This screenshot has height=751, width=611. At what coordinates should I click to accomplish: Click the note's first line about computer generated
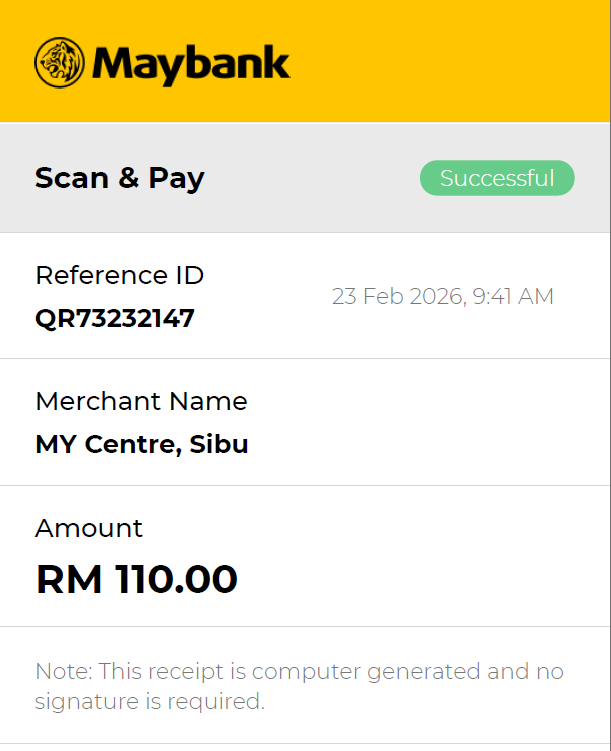pyautogui.click(x=299, y=670)
